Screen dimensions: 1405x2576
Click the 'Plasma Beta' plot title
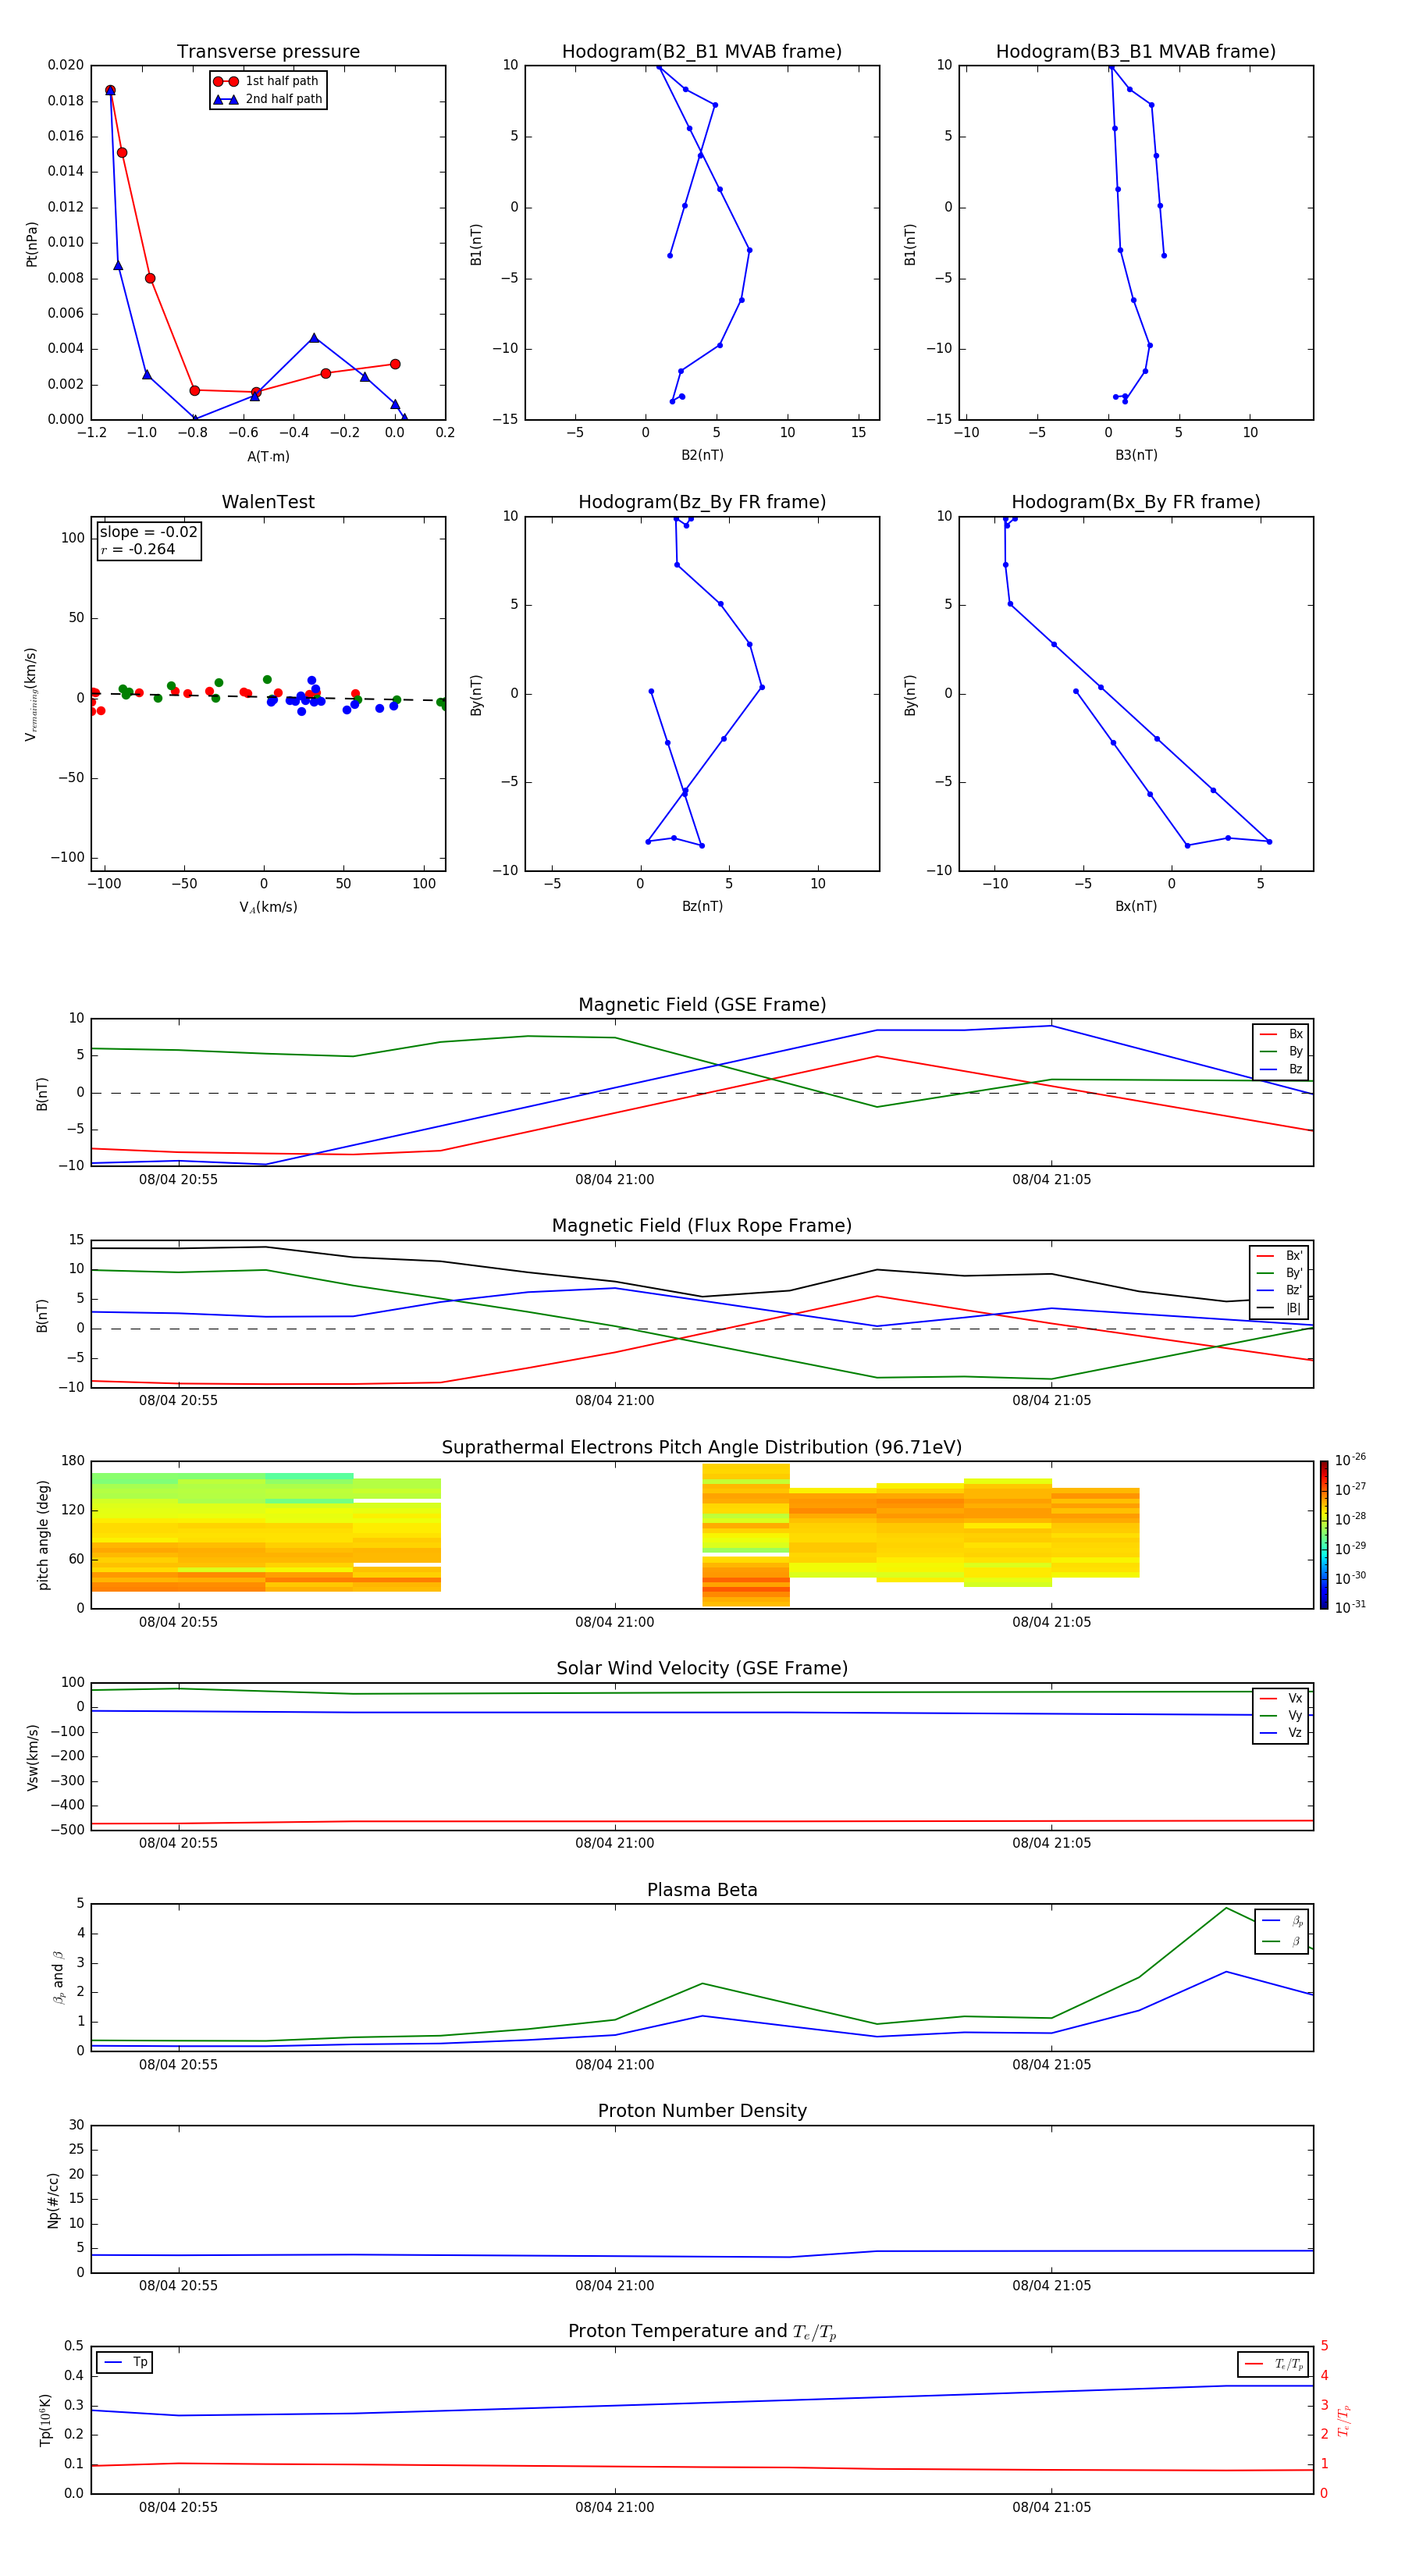coord(702,1890)
